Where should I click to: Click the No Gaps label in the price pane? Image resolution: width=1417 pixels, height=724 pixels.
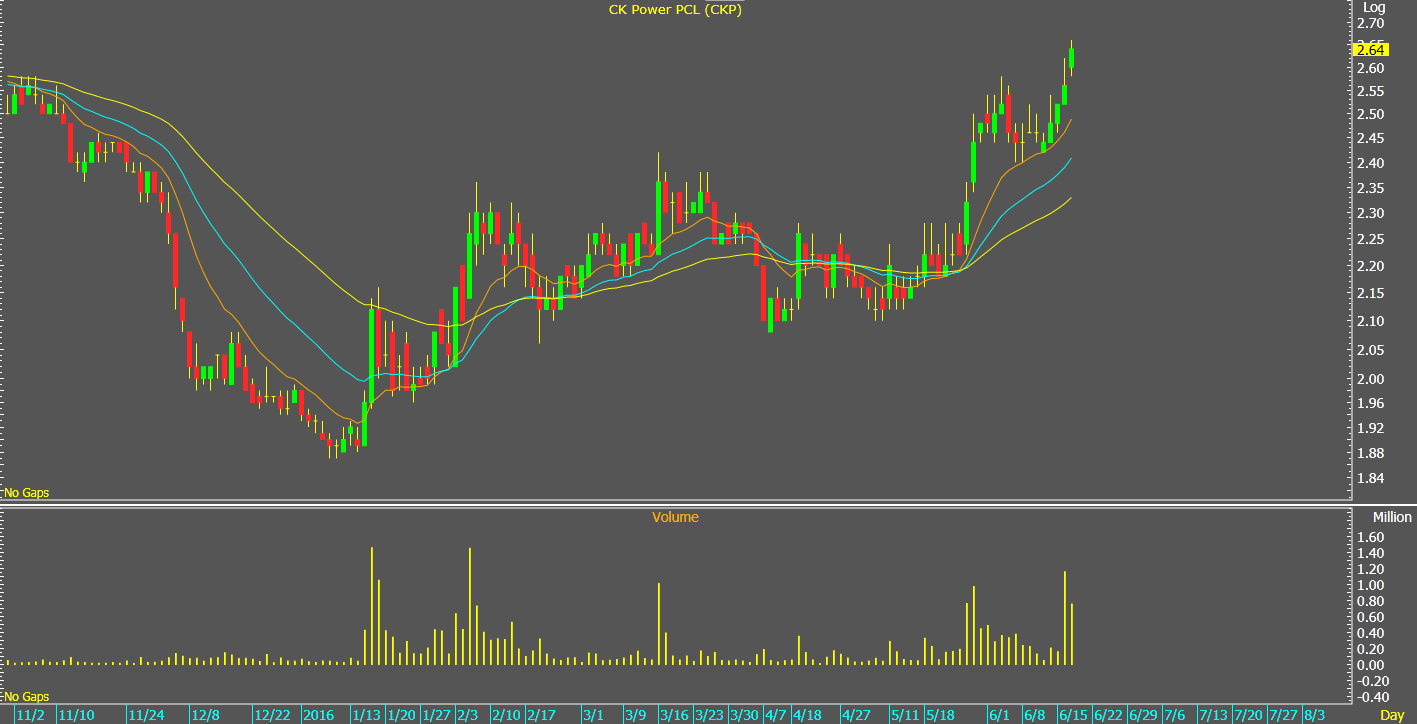[x=26, y=493]
